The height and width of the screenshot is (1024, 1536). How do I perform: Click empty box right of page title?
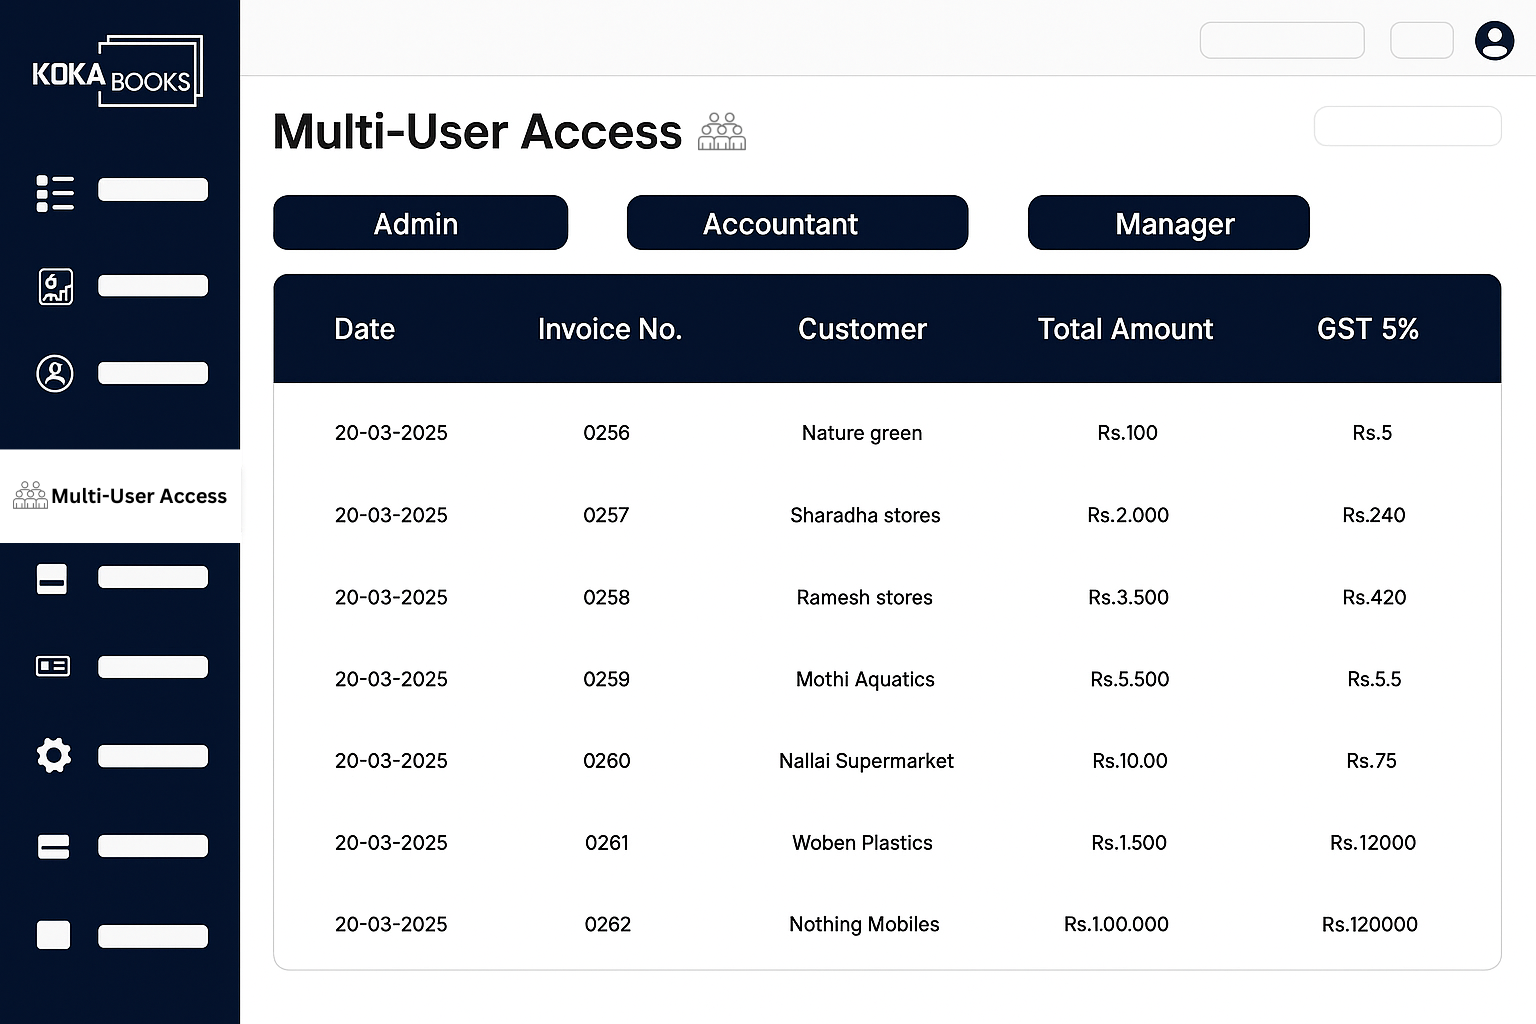pos(1406,127)
